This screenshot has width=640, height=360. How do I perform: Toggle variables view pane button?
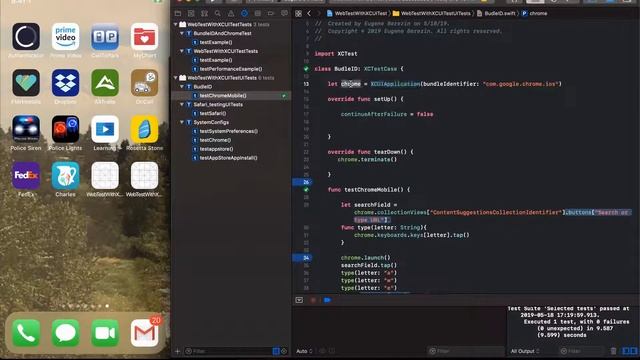pos(626,351)
